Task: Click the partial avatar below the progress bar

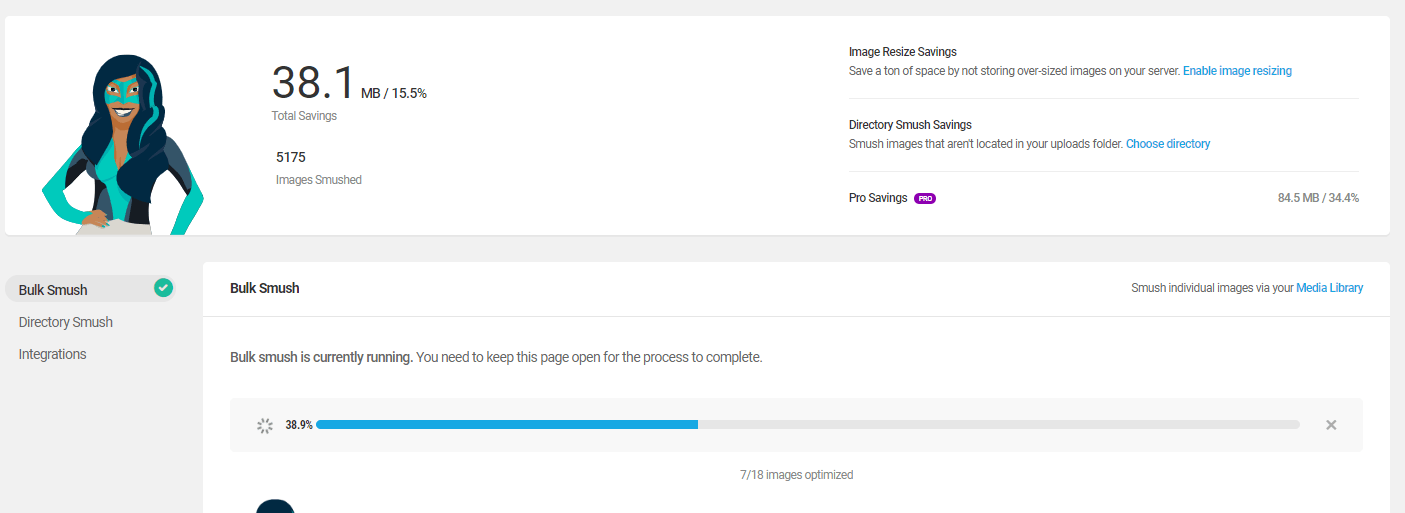Action: pos(275,506)
